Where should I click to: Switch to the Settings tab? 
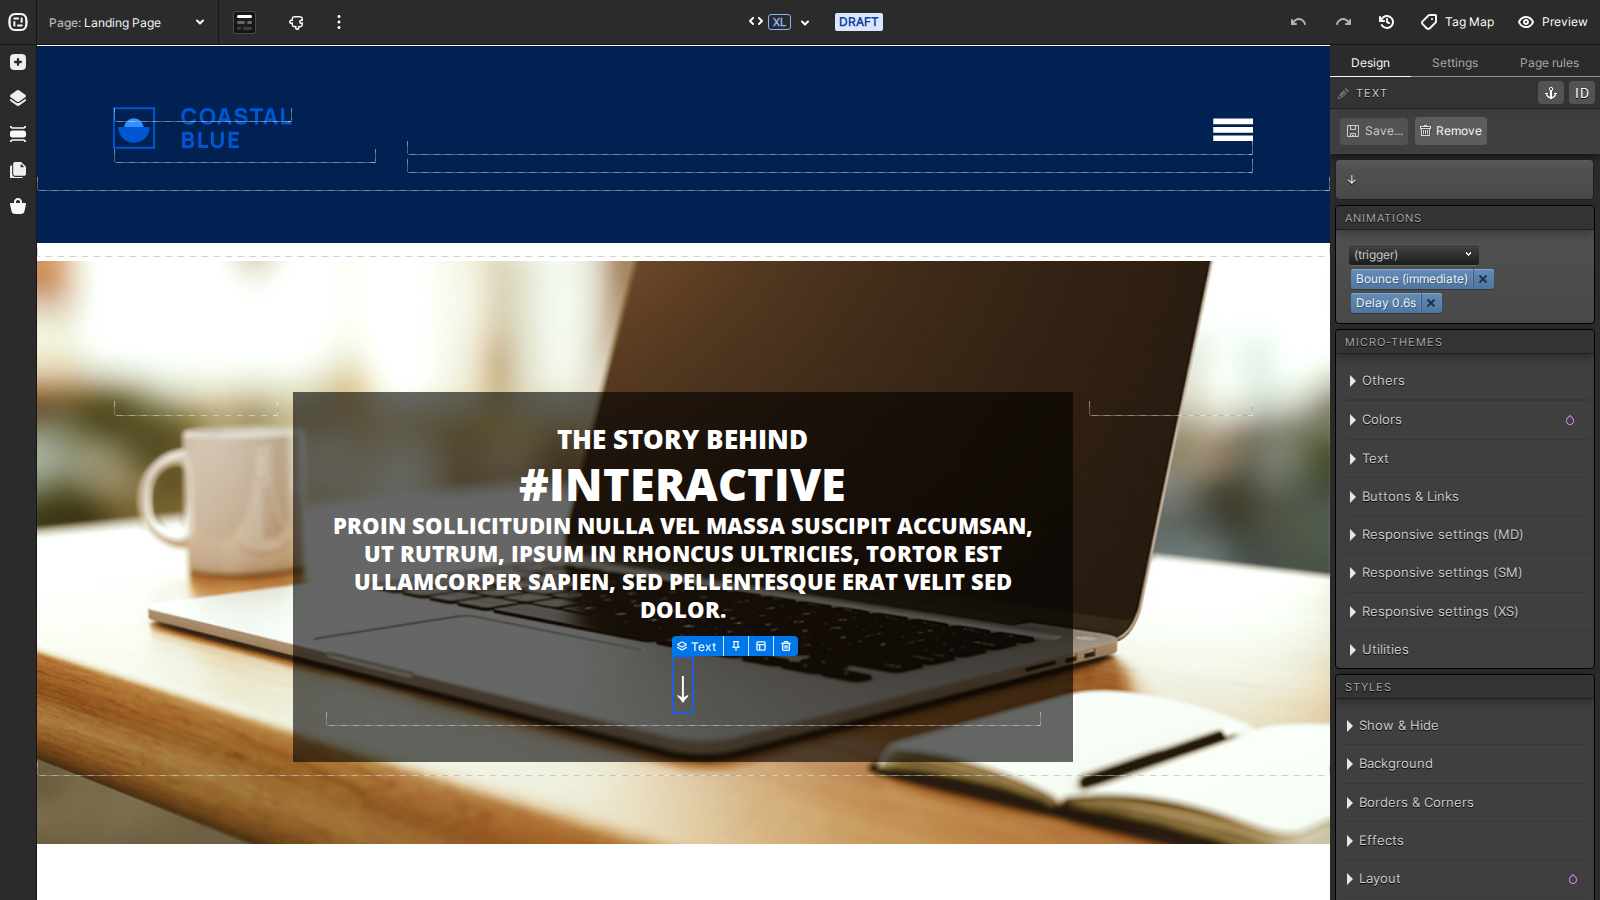pyautogui.click(x=1455, y=63)
